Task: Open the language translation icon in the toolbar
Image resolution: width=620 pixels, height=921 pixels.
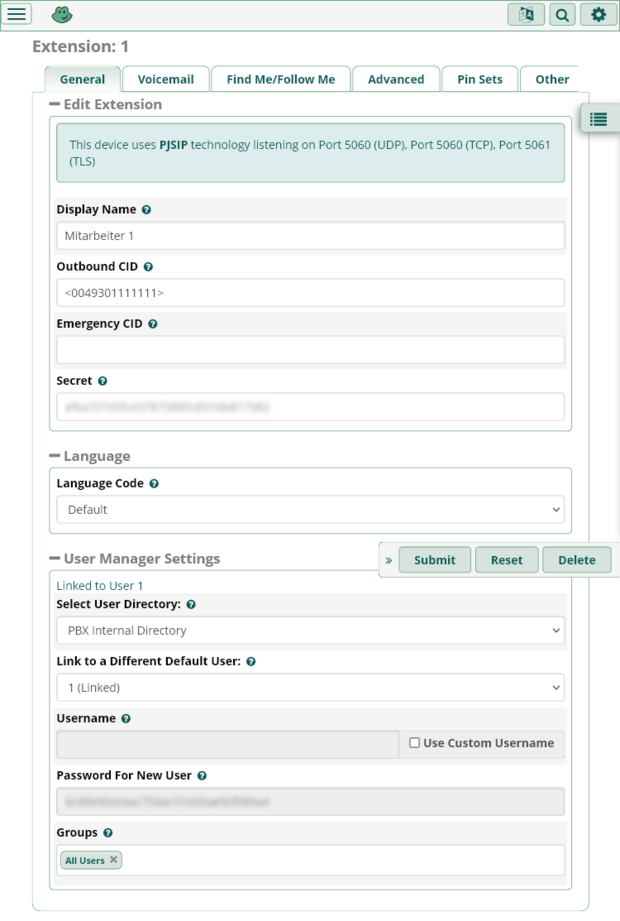Action: click(527, 14)
